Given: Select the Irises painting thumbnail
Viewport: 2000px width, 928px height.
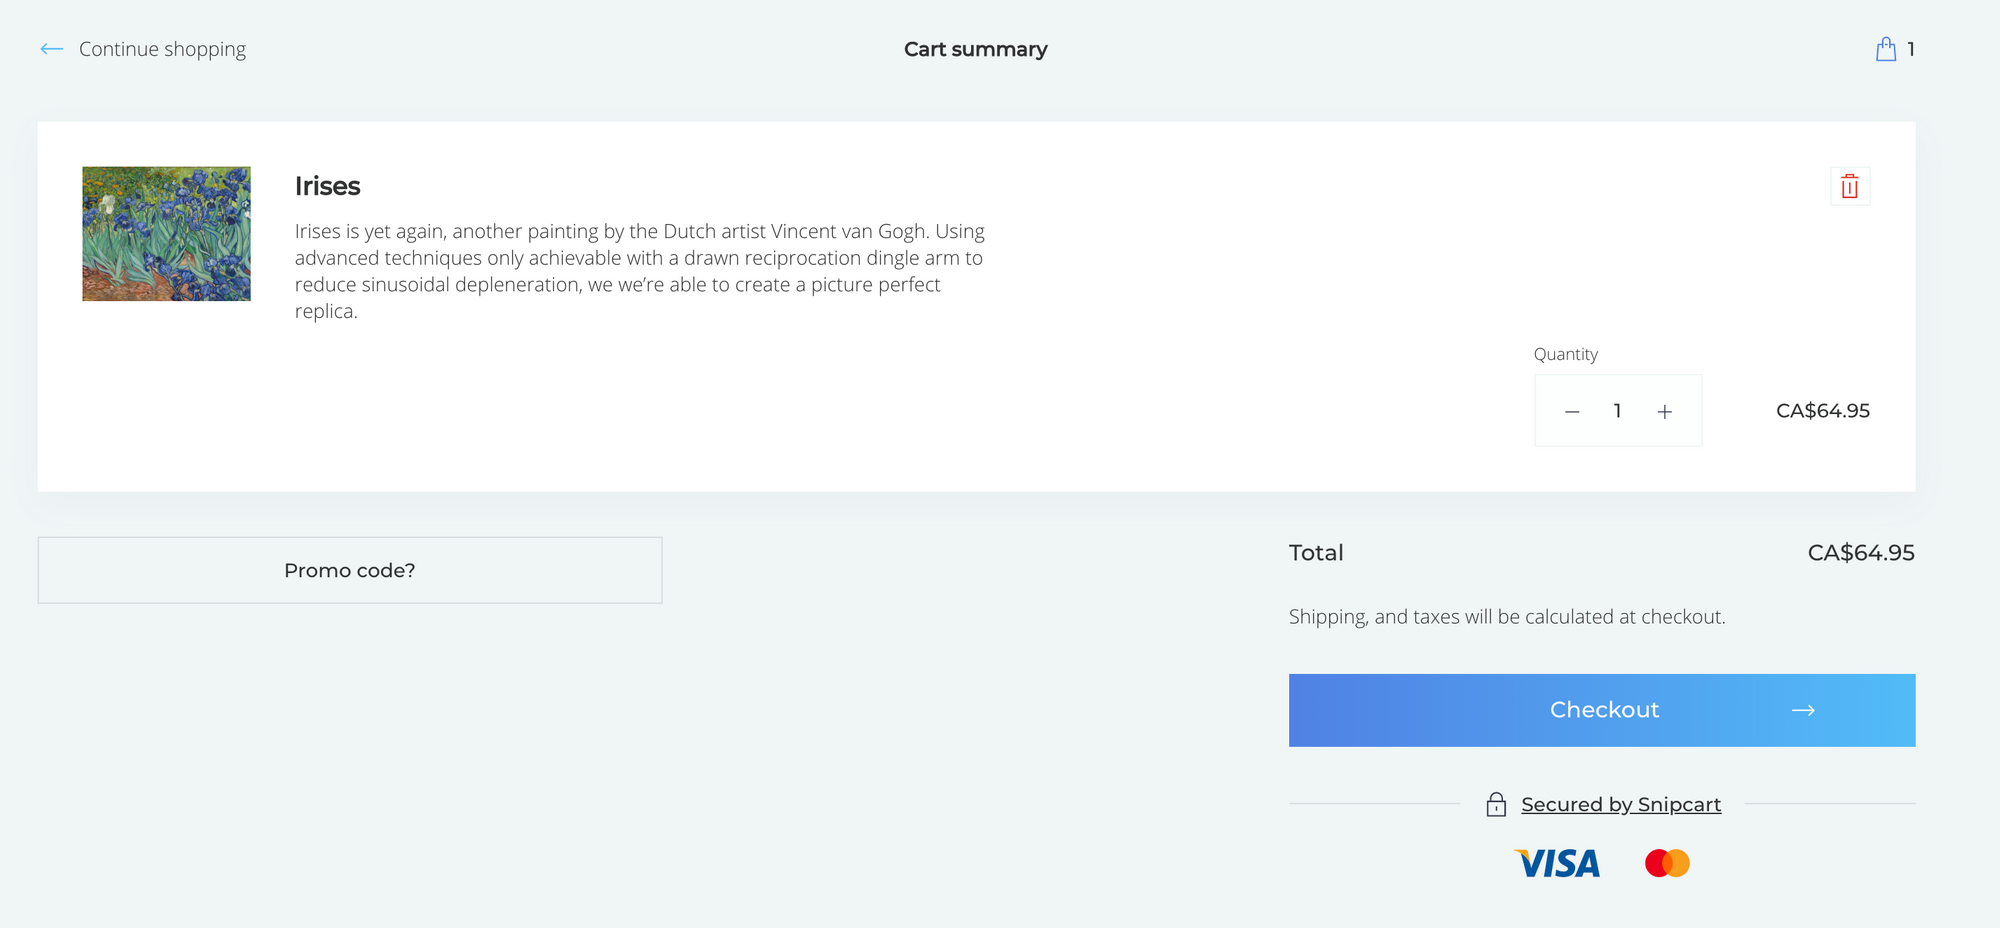Looking at the screenshot, I should tap(166, 234).
